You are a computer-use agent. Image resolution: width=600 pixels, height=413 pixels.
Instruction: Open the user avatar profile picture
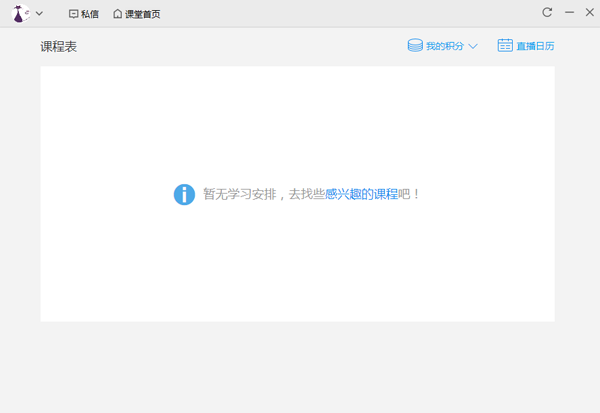[x=21, y=14]
